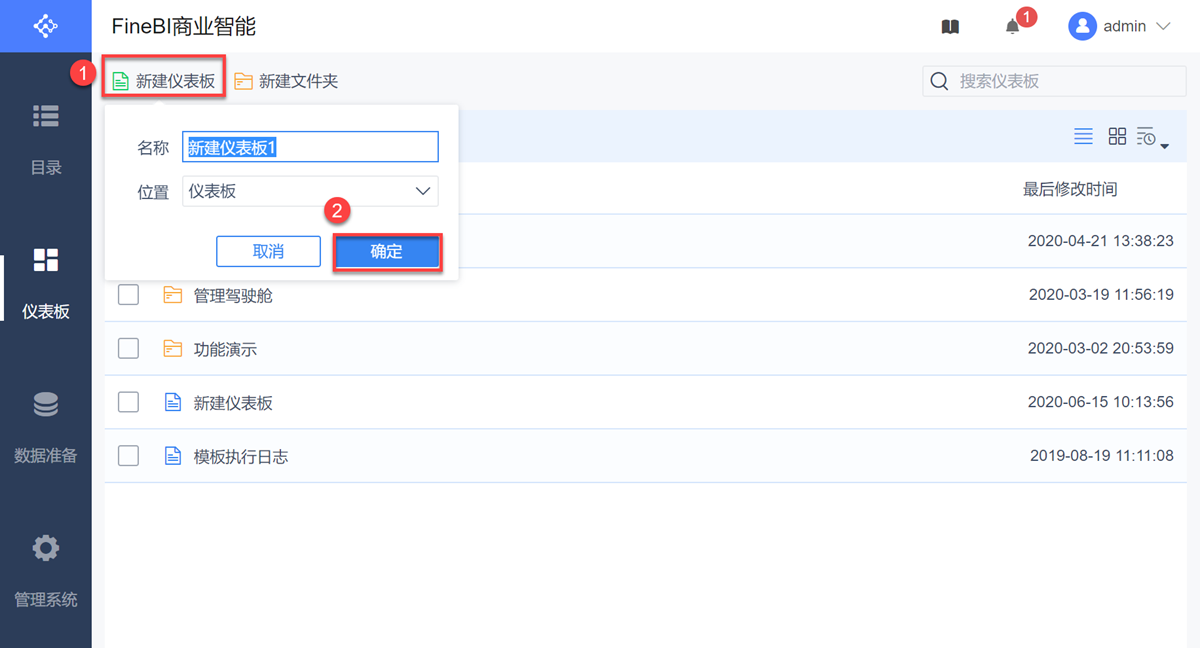
Task: Open 管理系统 settings section
Action: [x=46, y=571]
